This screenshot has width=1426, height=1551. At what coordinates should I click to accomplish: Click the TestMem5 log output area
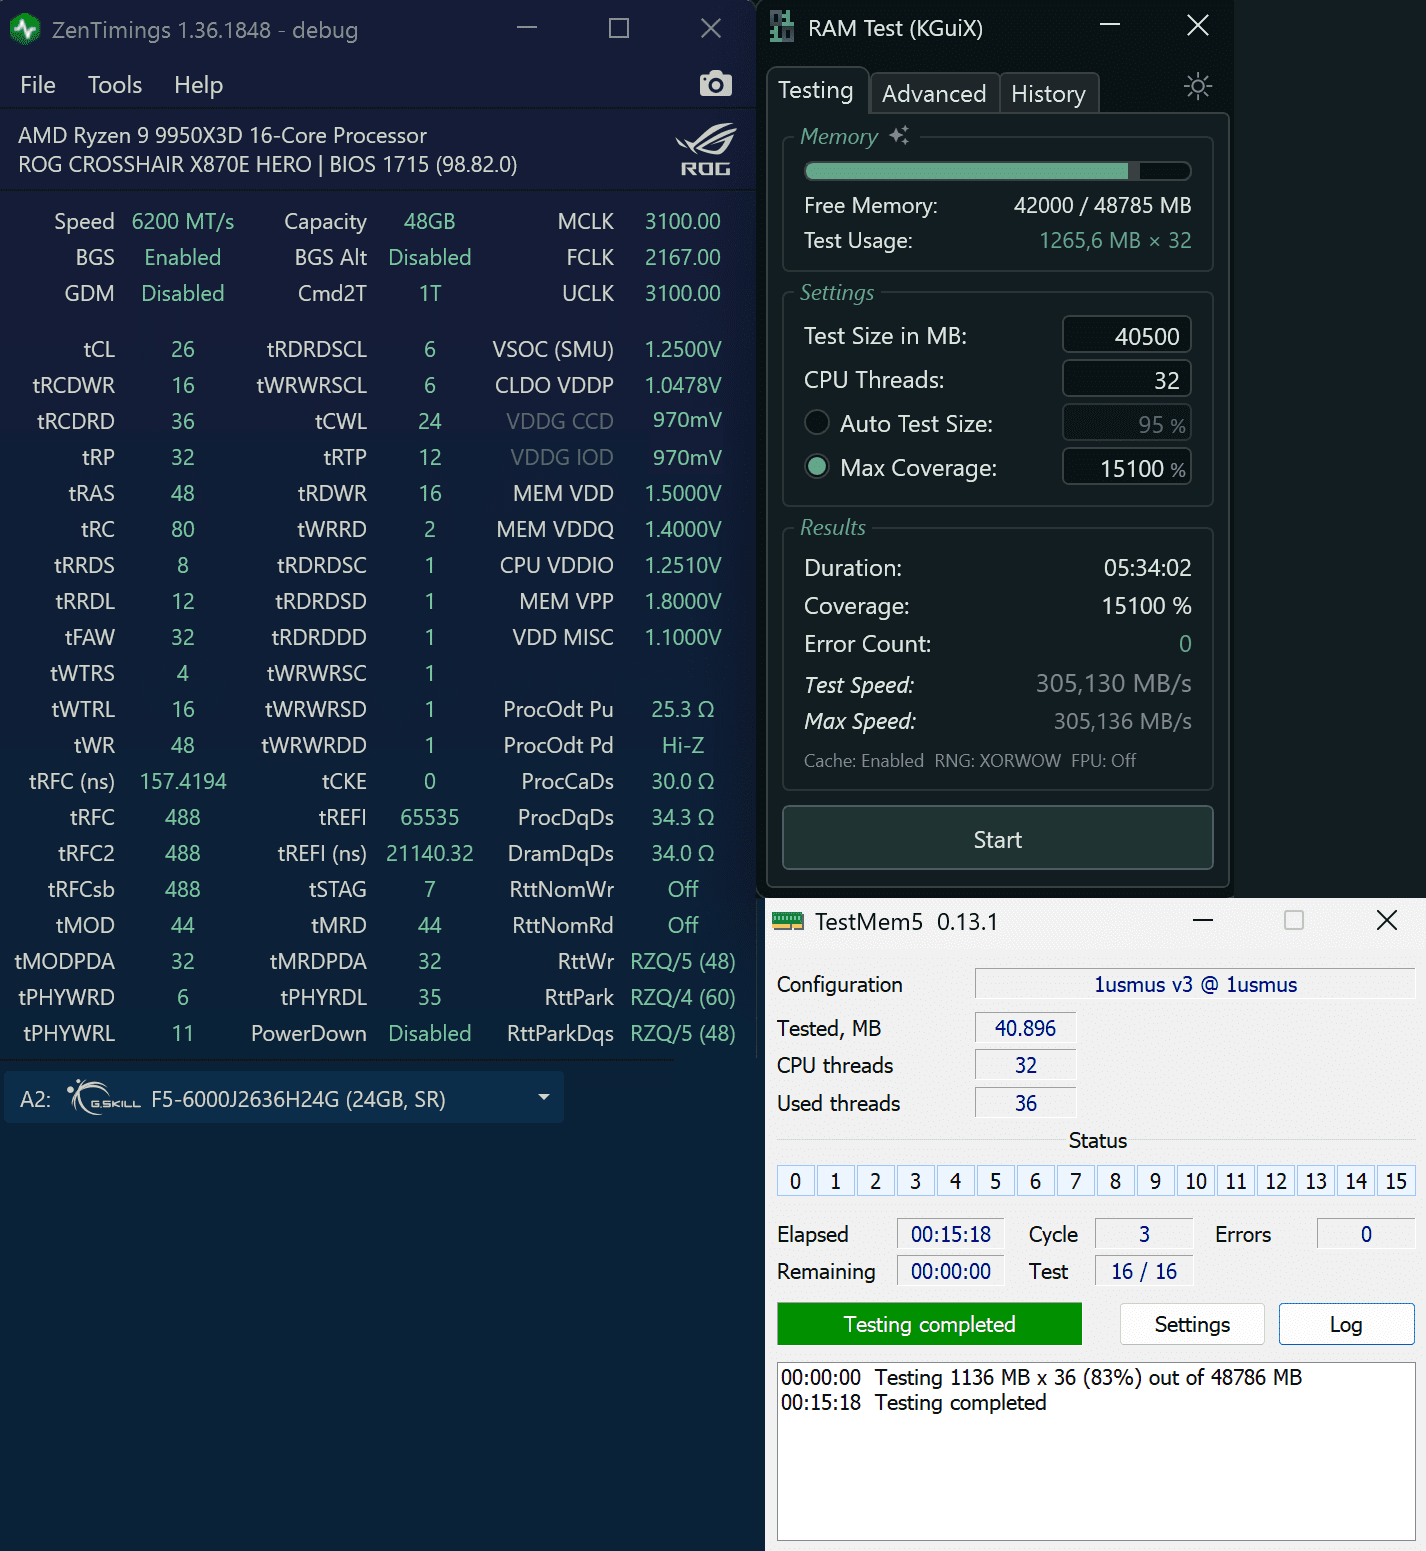pos(1096,1451)
